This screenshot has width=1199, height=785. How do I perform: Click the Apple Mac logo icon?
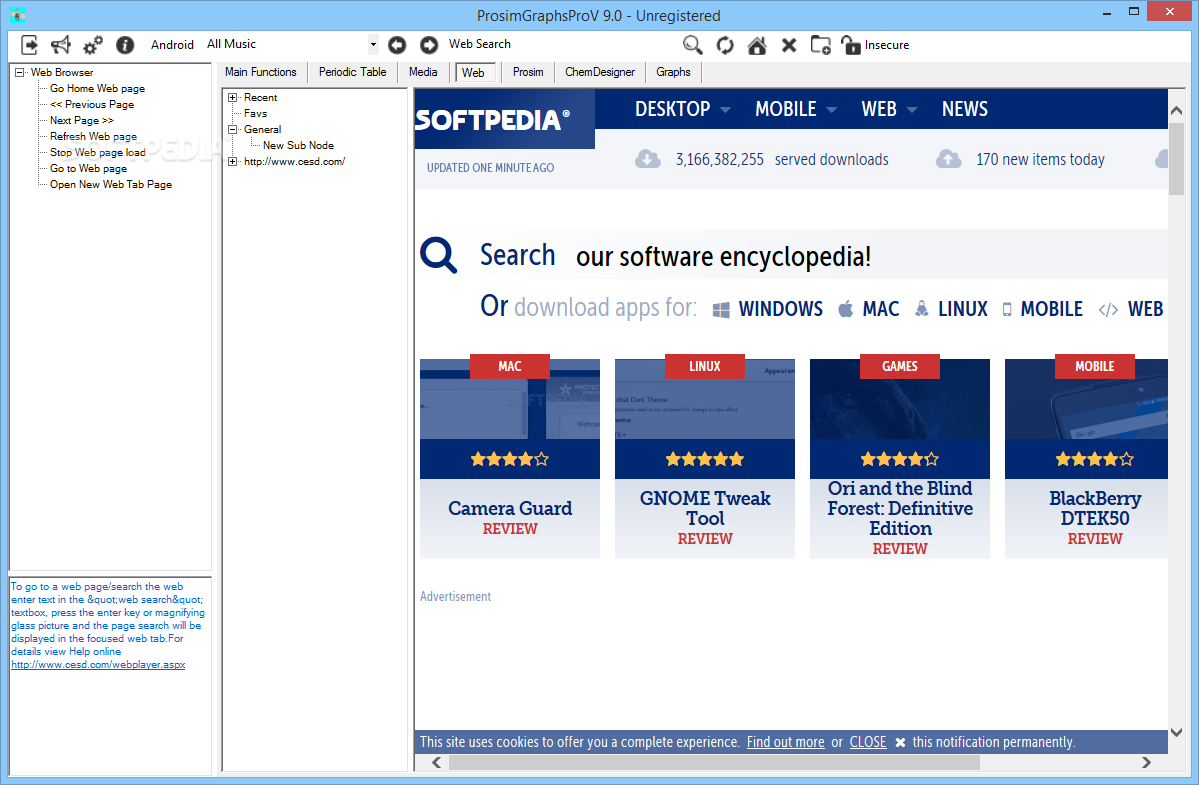pyautogui.click(x=846, y=309)
